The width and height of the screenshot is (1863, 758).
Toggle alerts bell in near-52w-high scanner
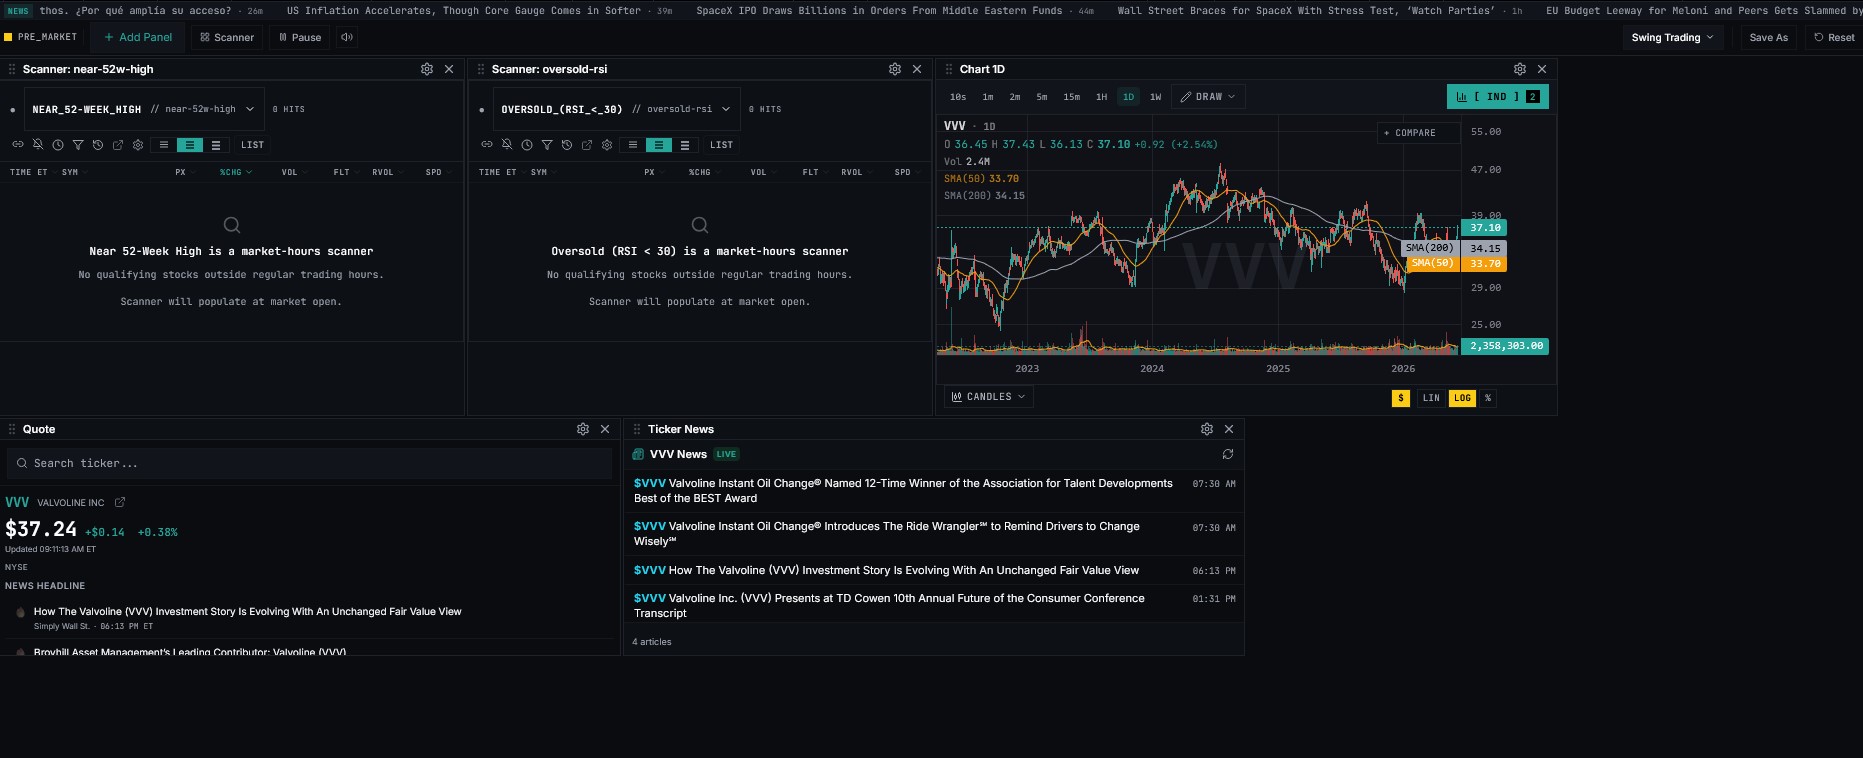[x=38, y=145]
